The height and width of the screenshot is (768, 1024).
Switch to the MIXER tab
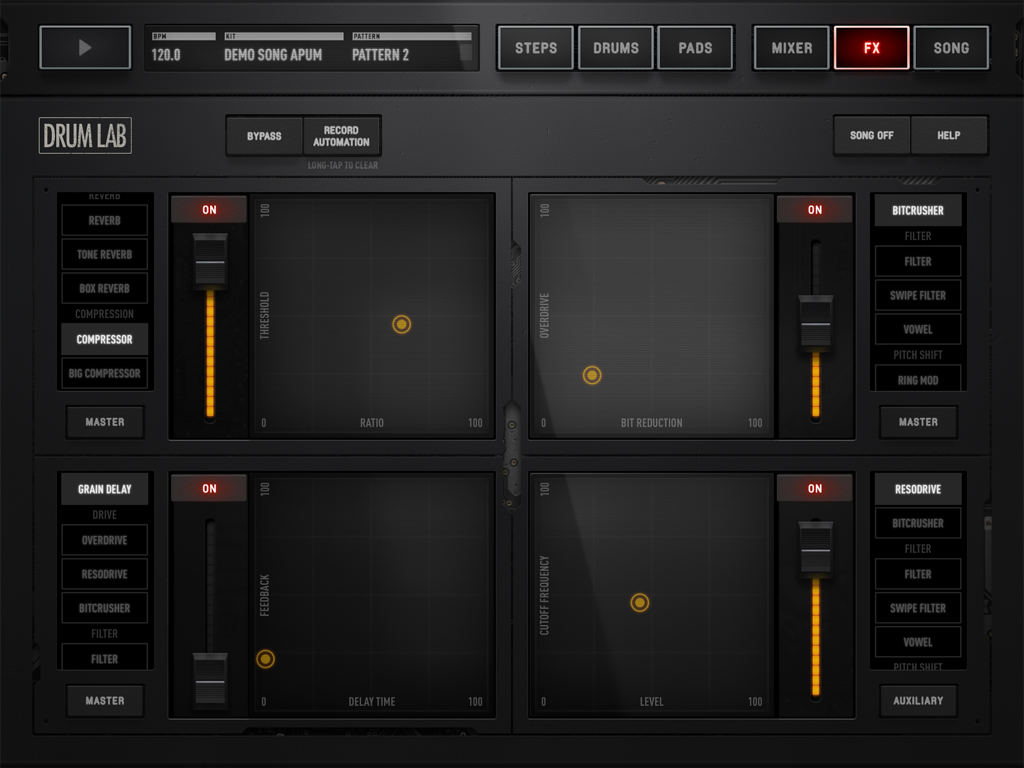point(790,47)
